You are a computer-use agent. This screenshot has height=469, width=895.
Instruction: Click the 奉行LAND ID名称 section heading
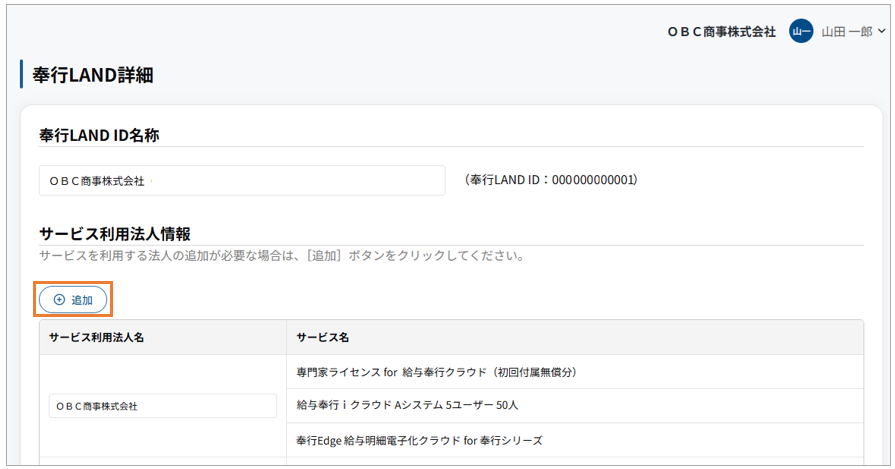coord(99,135)
